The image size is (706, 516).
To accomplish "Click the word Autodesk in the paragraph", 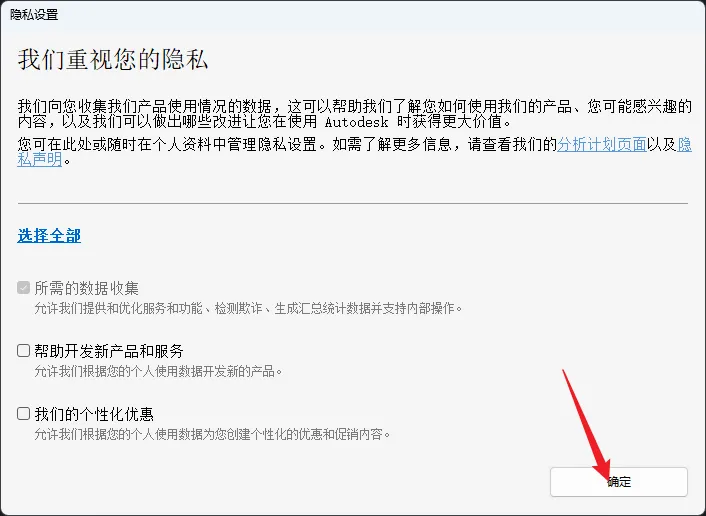I will click(x=357, y=122).
